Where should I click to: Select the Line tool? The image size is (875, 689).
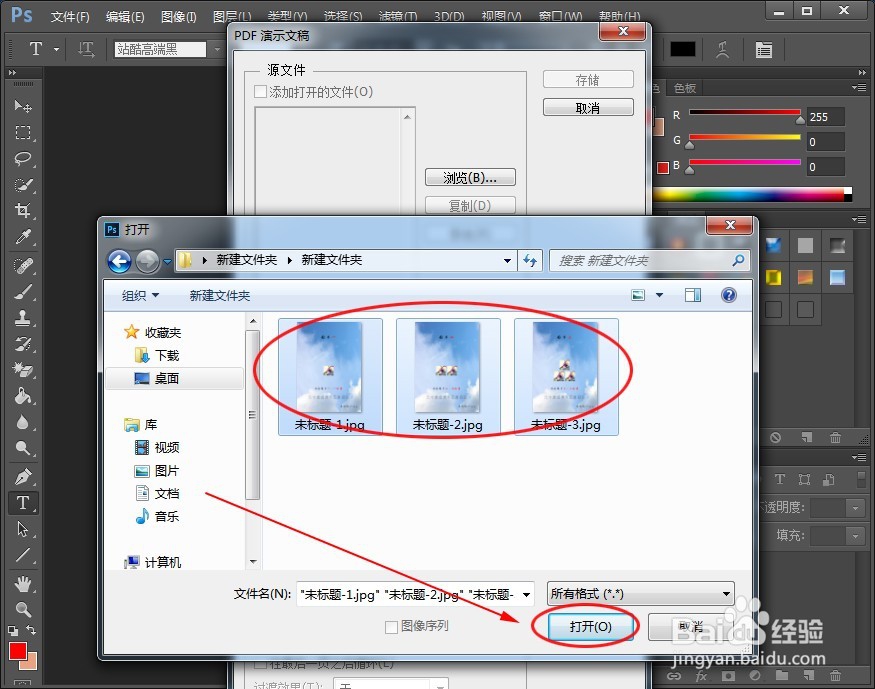coord(23,555)
